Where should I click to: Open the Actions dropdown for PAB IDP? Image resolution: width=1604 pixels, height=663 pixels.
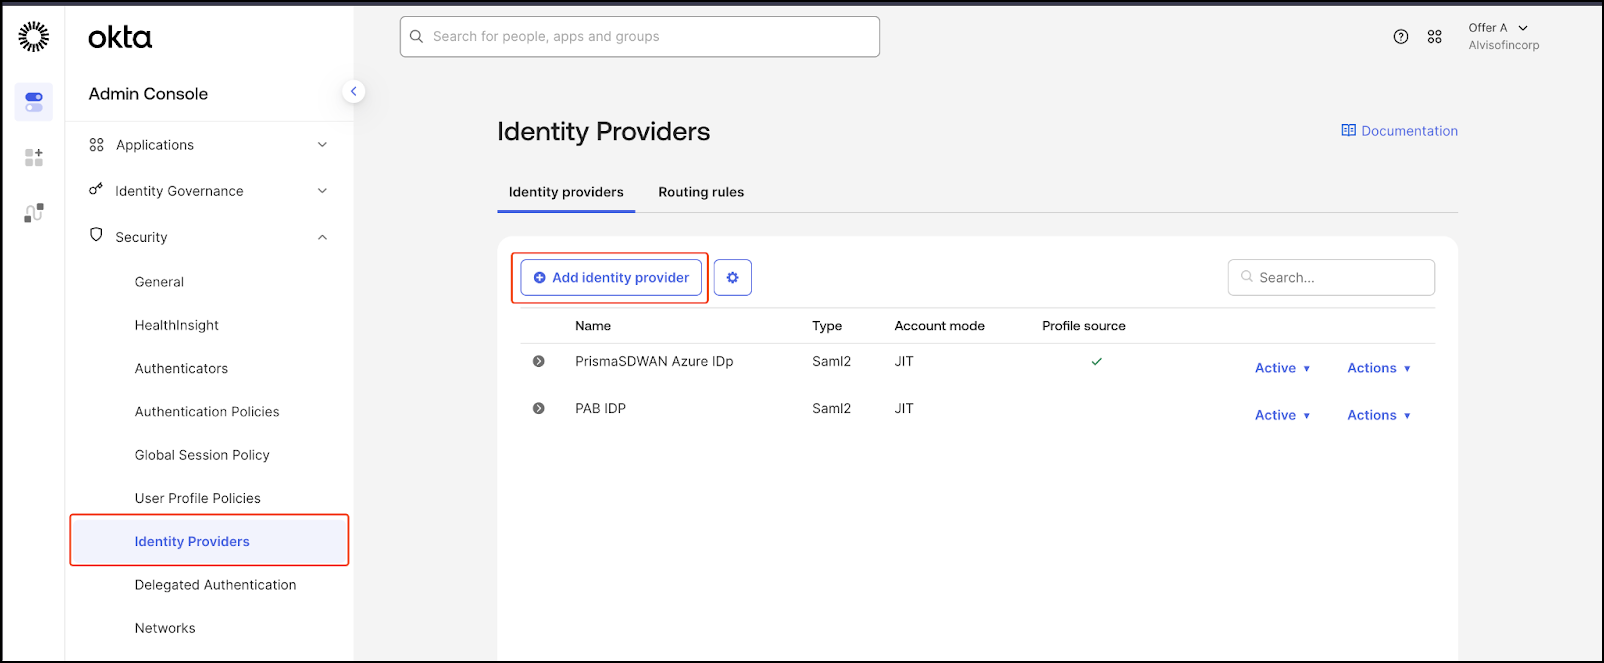1378,415
